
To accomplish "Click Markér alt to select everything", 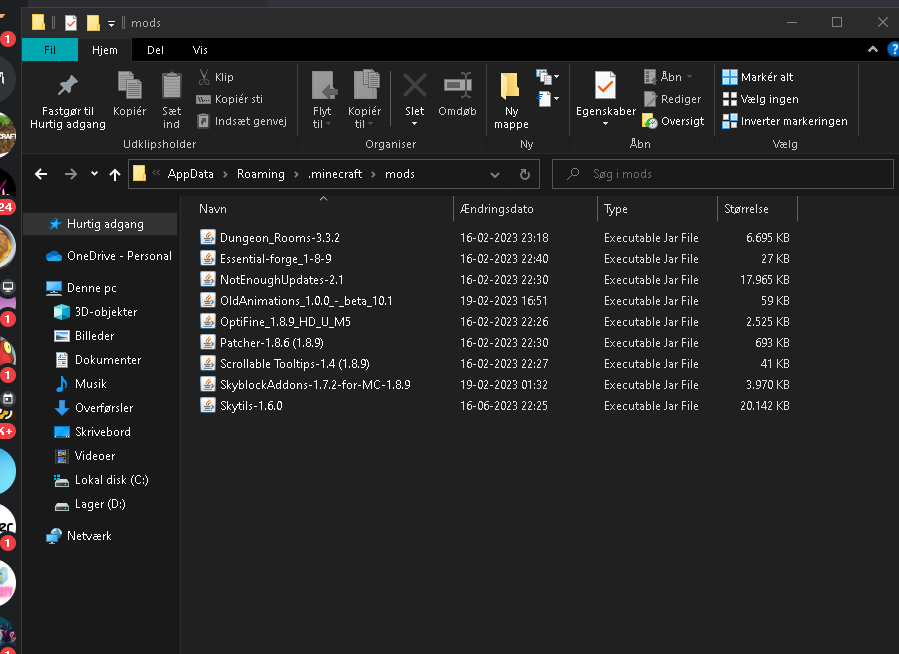I will 757,77.
